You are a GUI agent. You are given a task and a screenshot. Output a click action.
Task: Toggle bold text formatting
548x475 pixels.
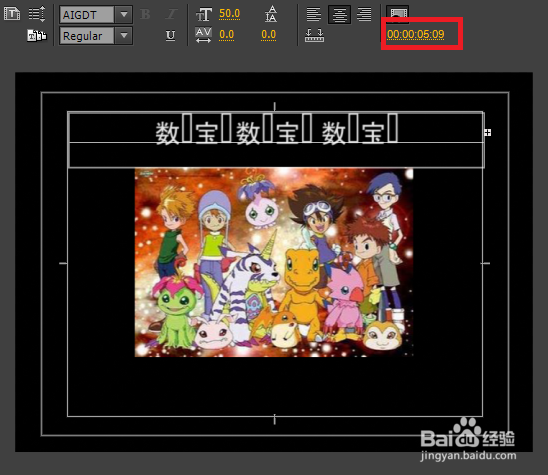(145, 14)
